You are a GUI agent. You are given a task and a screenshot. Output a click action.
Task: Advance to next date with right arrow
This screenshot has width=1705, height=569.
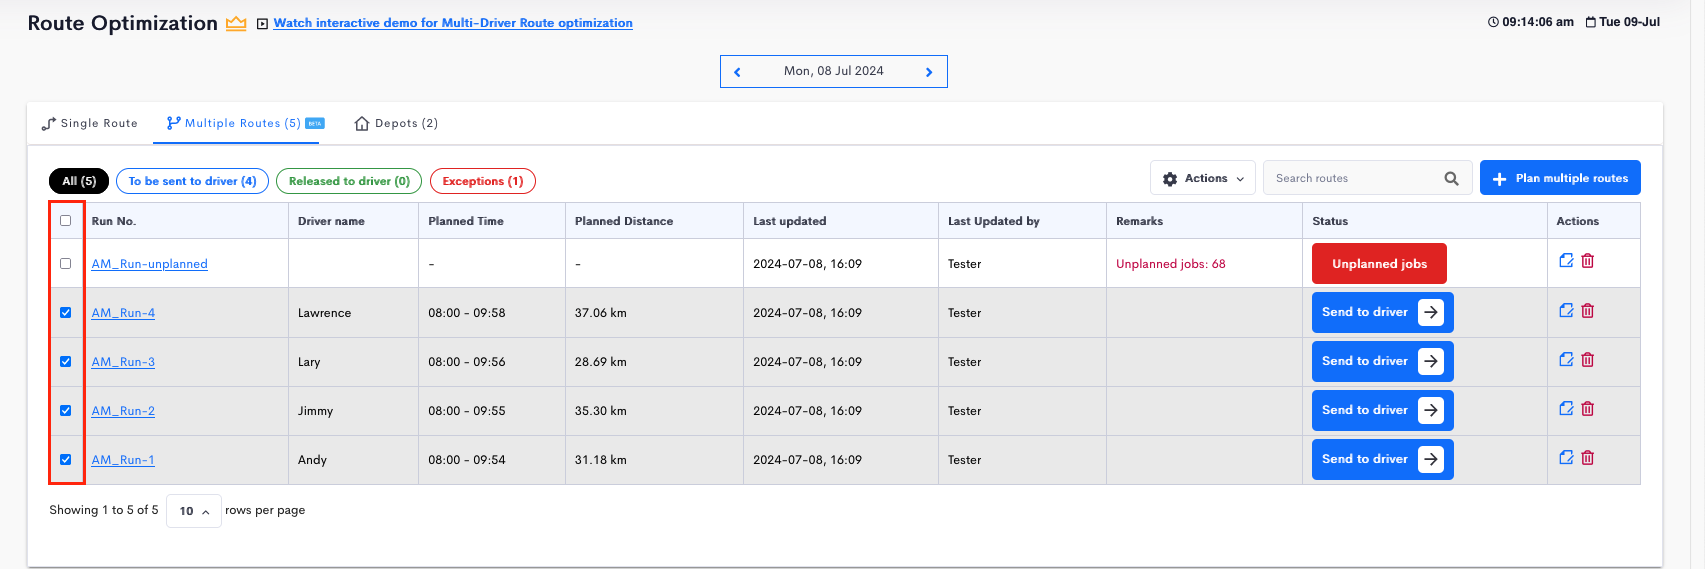(929, 72)
